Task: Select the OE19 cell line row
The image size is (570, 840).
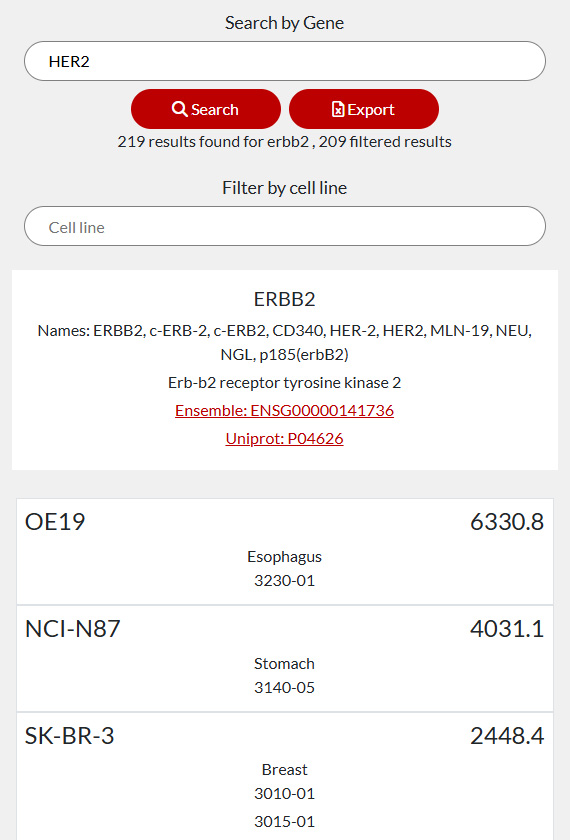Action: click(285, 552)
